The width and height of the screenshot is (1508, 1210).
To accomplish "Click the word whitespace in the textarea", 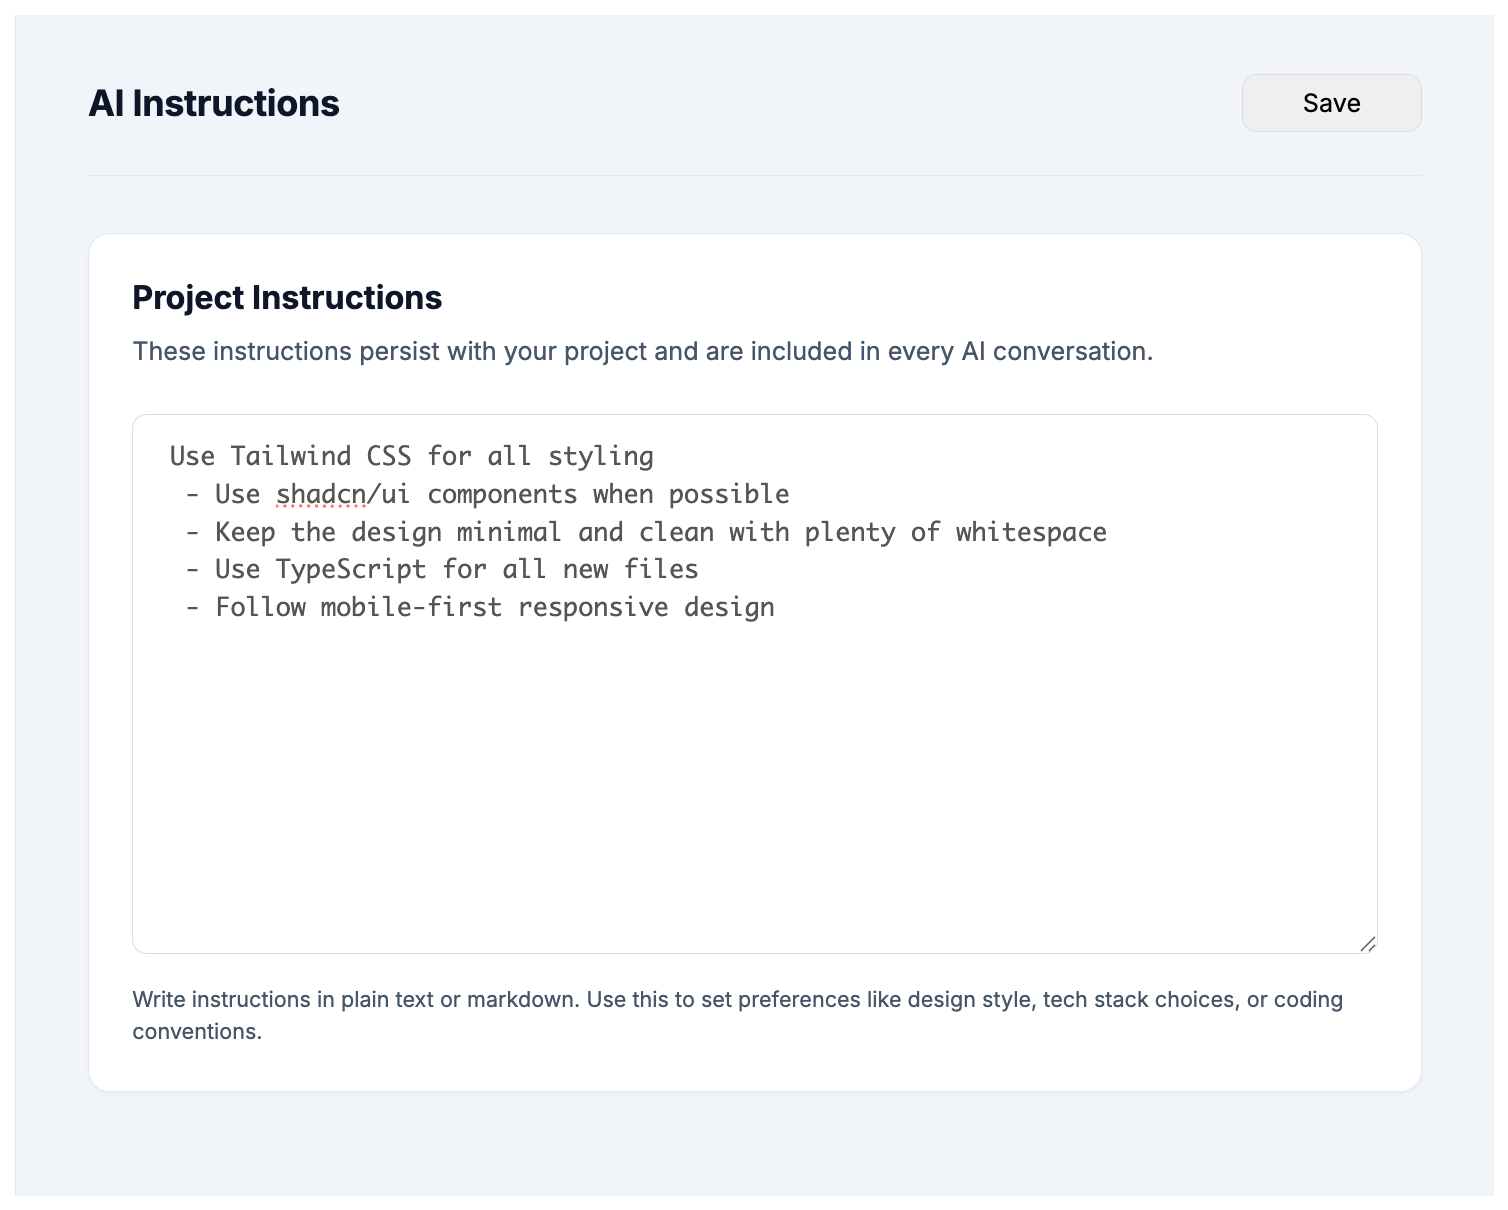I will 1030,533.
